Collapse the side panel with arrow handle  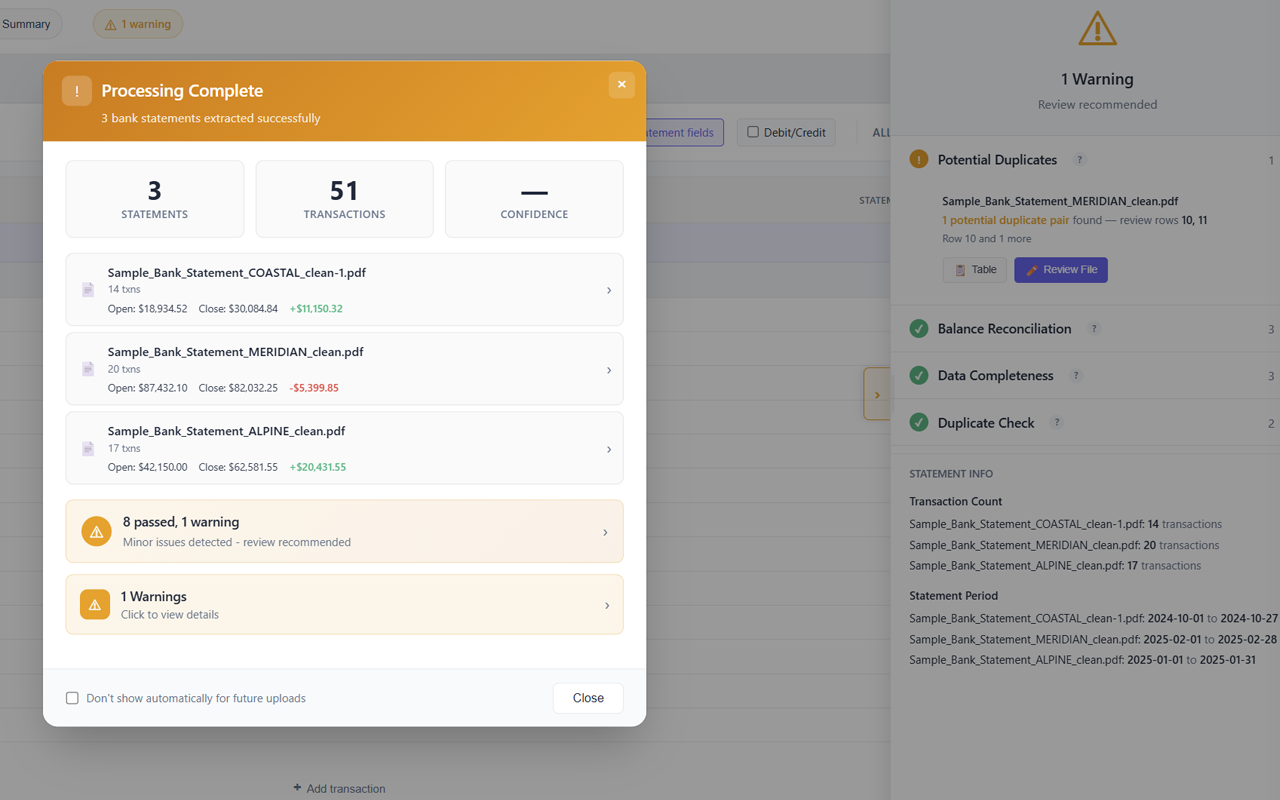click(877, 394)
